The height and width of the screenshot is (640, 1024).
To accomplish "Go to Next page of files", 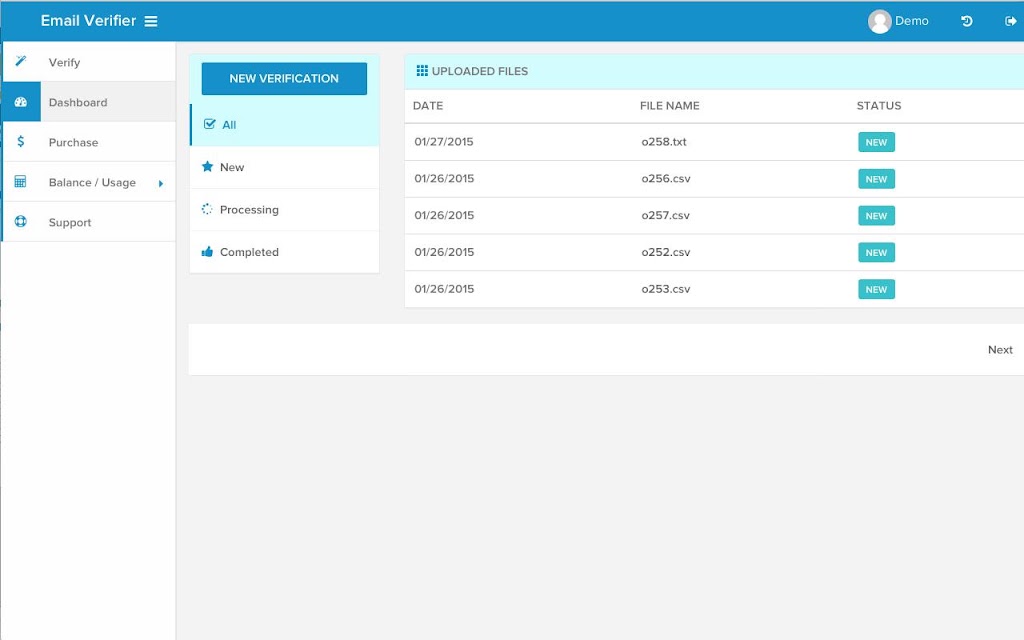I will tap(1000, 350).
